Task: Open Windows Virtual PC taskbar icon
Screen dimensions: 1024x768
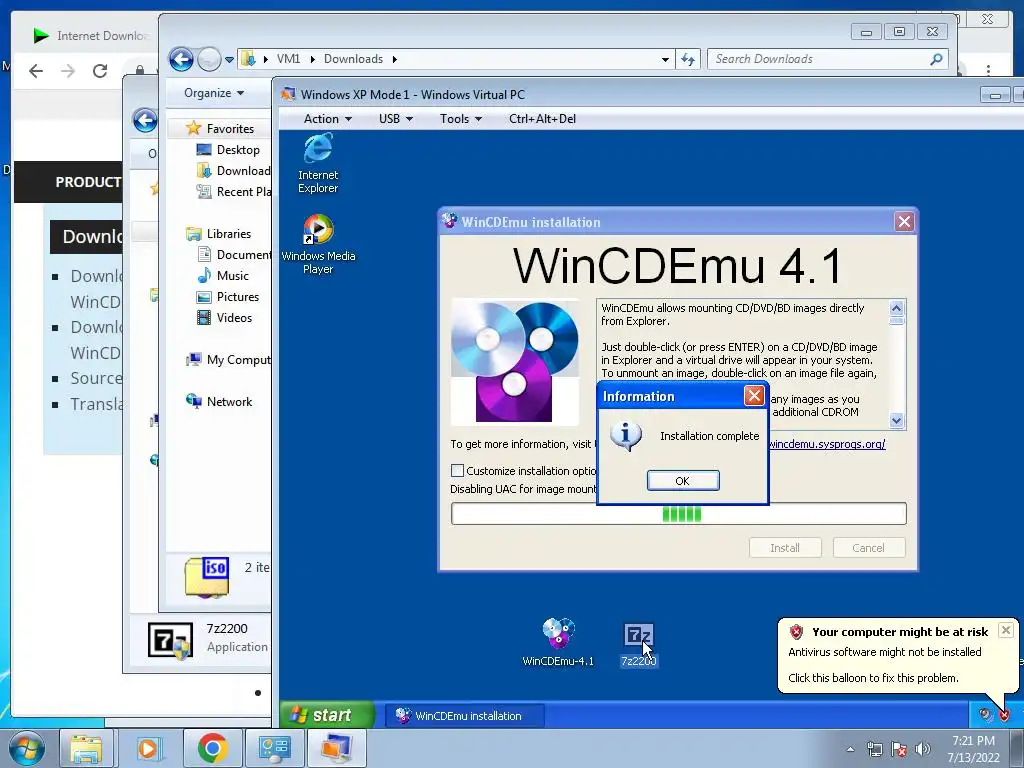Action: [x=336, y=748]
